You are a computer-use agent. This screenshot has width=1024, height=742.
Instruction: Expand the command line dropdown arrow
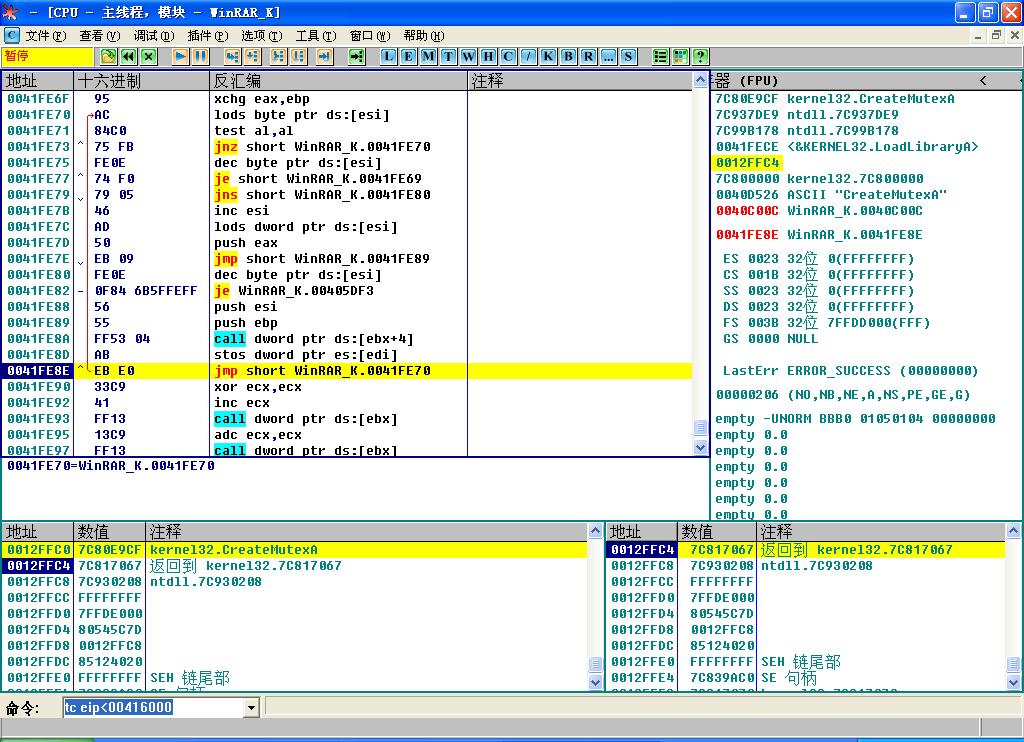pos(251,708)
